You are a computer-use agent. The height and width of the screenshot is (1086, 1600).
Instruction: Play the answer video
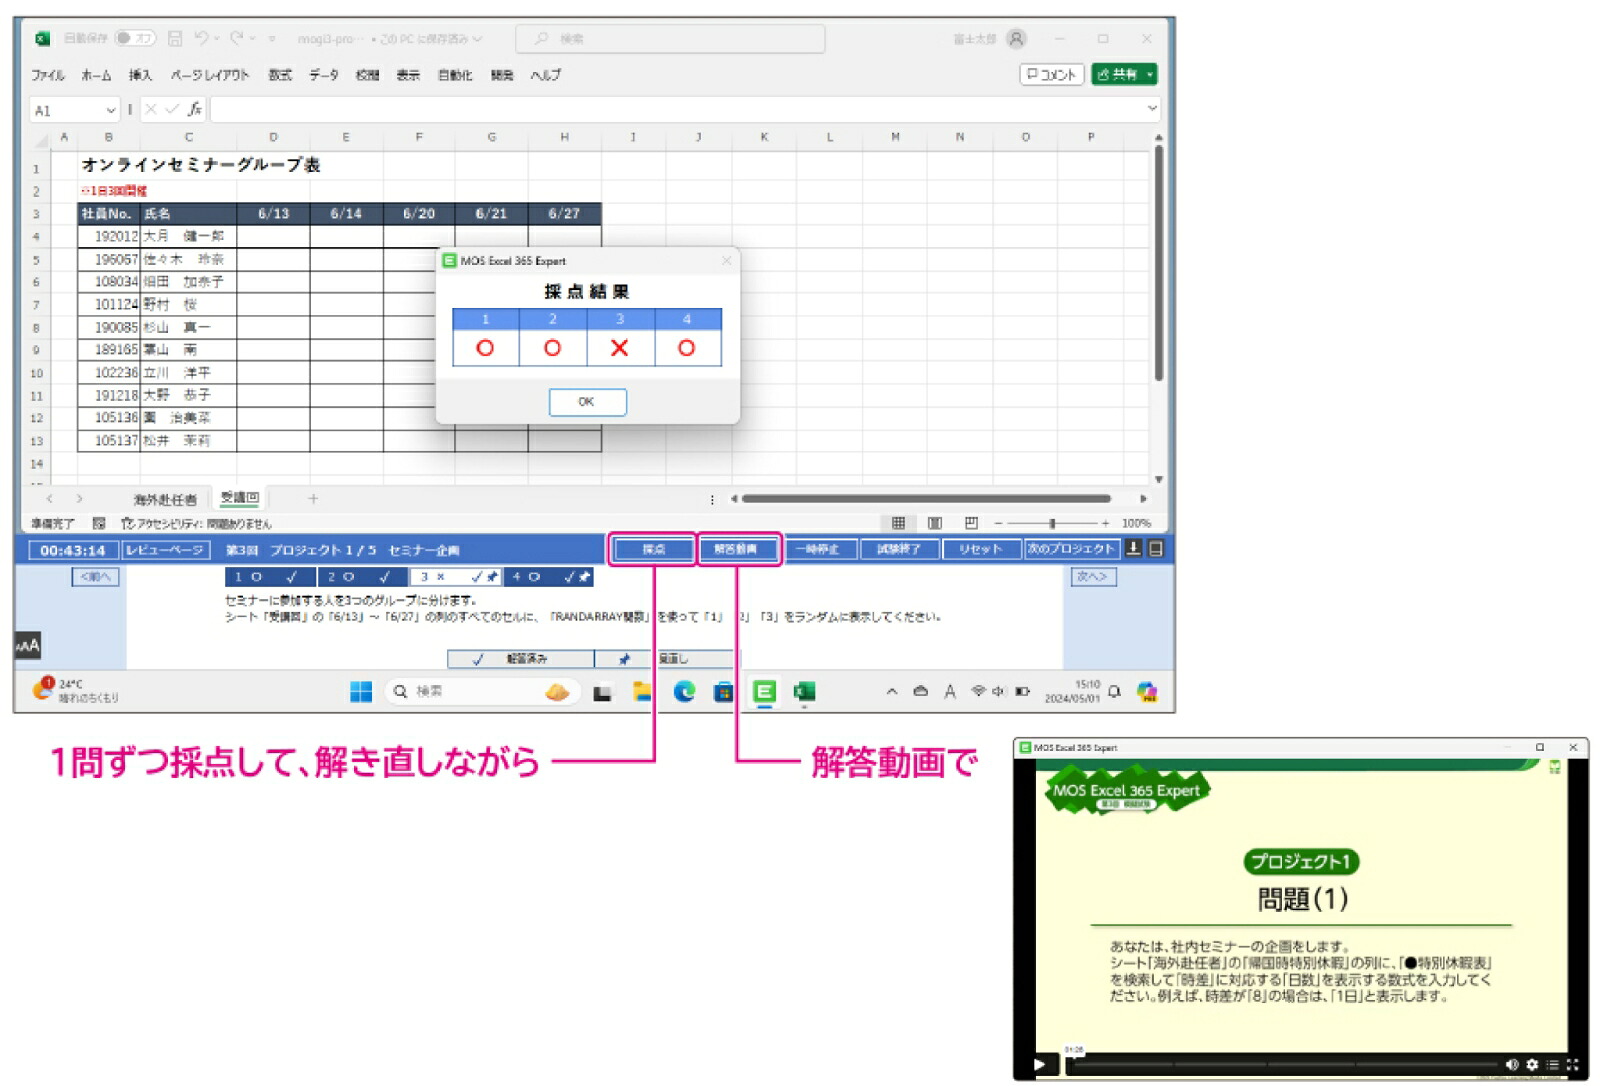(x=1039, y=1064)
